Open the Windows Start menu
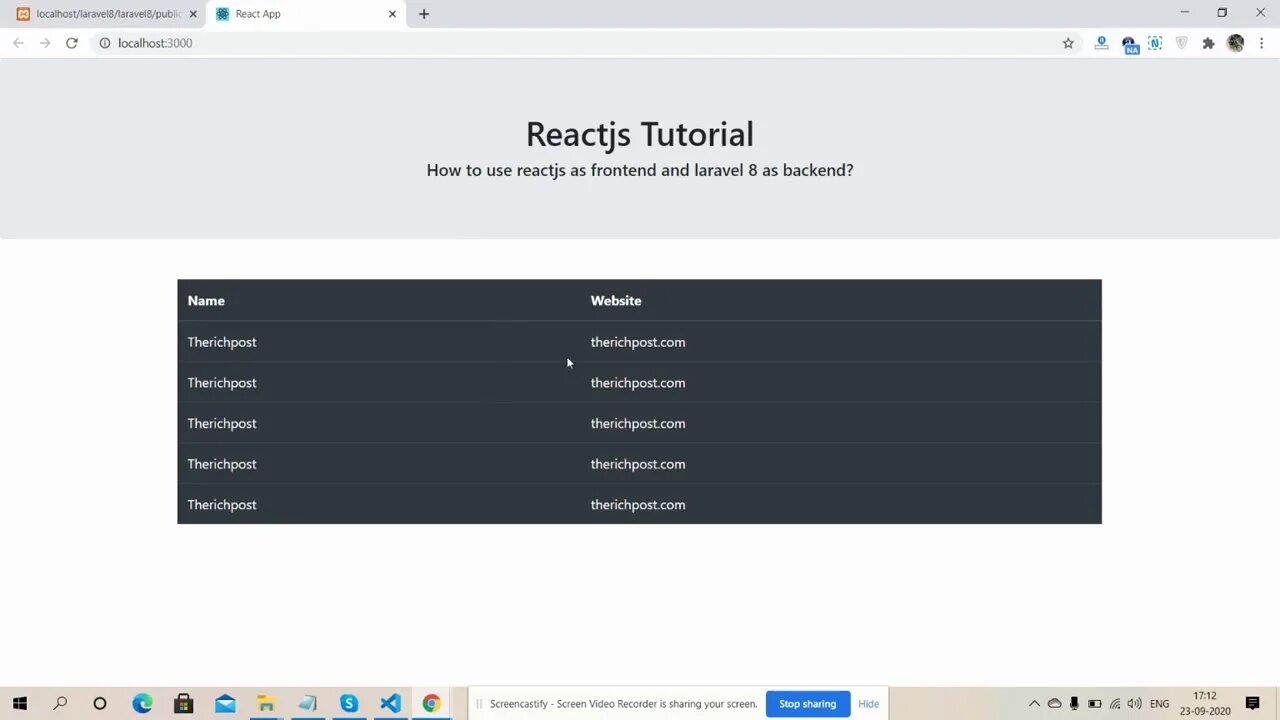This screenshot has width=1280, height=720. (20, 704)
